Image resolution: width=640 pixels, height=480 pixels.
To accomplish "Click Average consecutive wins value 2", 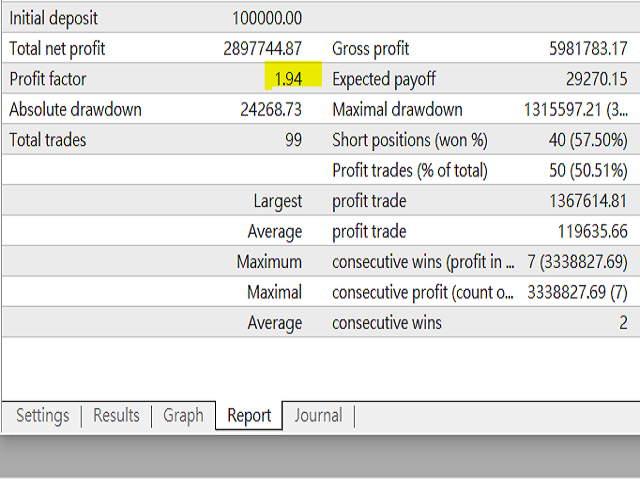I will click(x=623, y=323).
